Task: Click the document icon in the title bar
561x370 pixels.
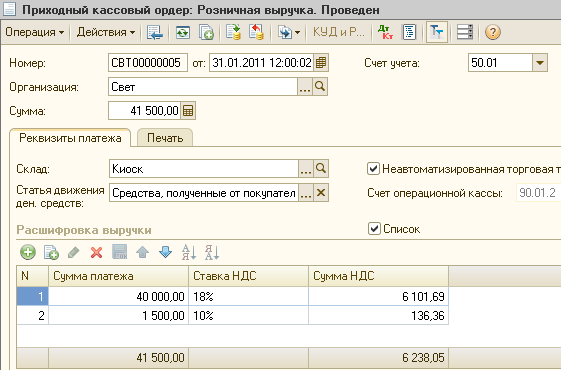Action: pos(9,9)
